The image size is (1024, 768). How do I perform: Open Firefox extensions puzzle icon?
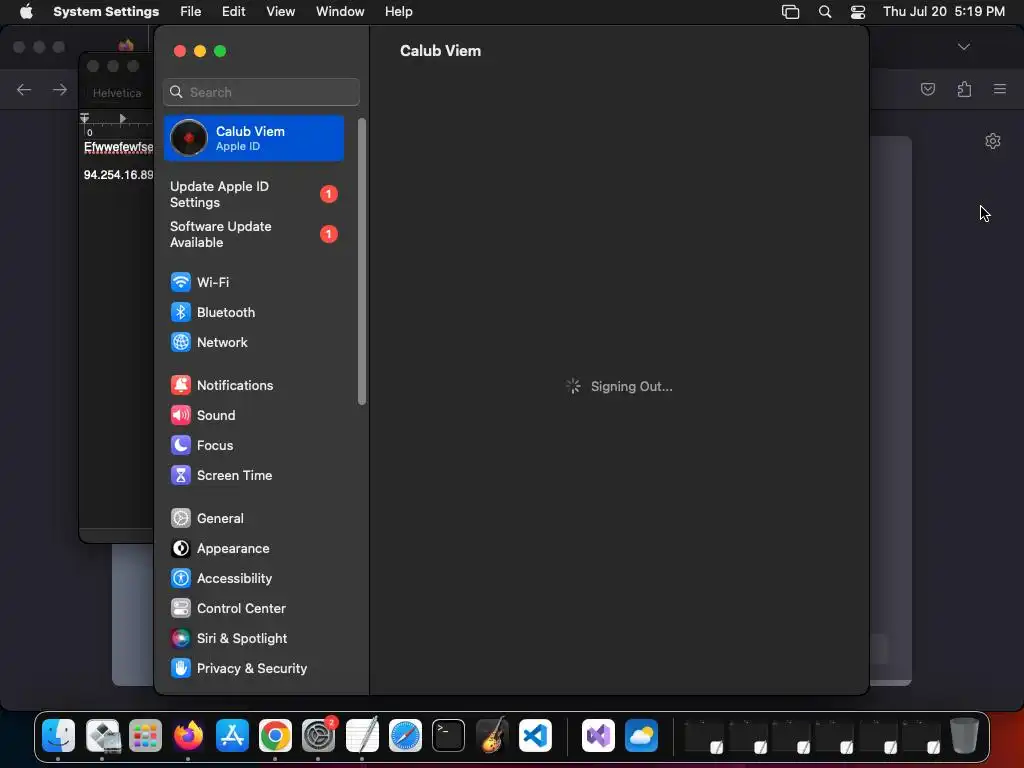(964, 89)
